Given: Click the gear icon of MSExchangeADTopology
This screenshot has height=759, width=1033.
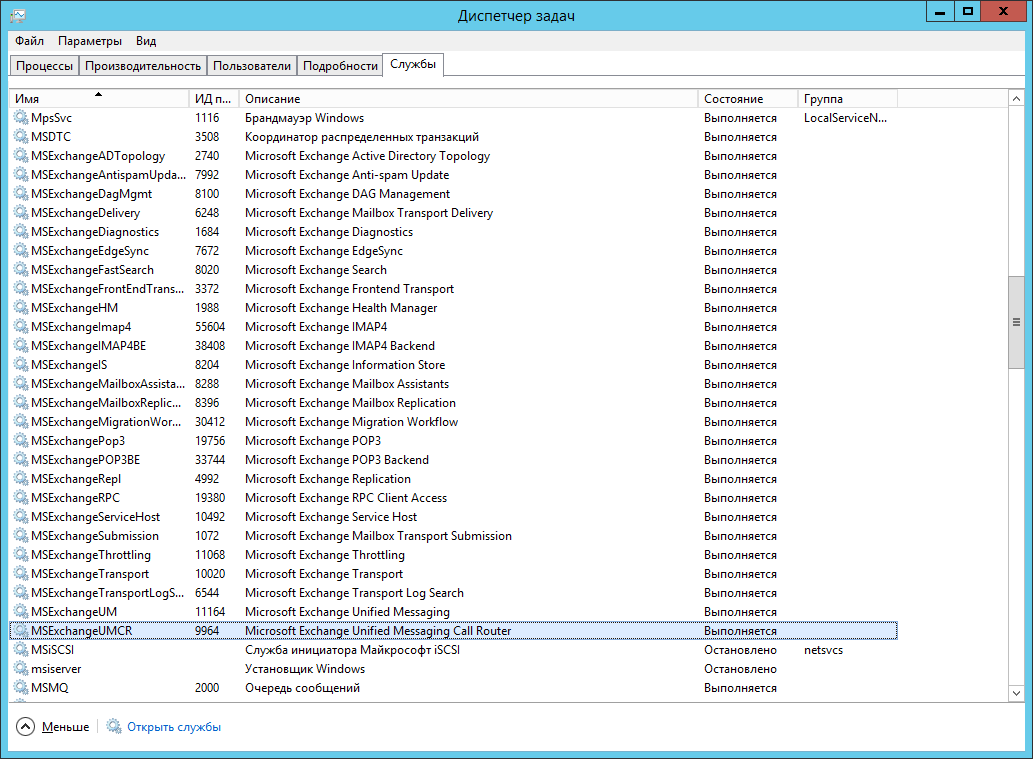Looking at the screenshot, I should [21, 156].
